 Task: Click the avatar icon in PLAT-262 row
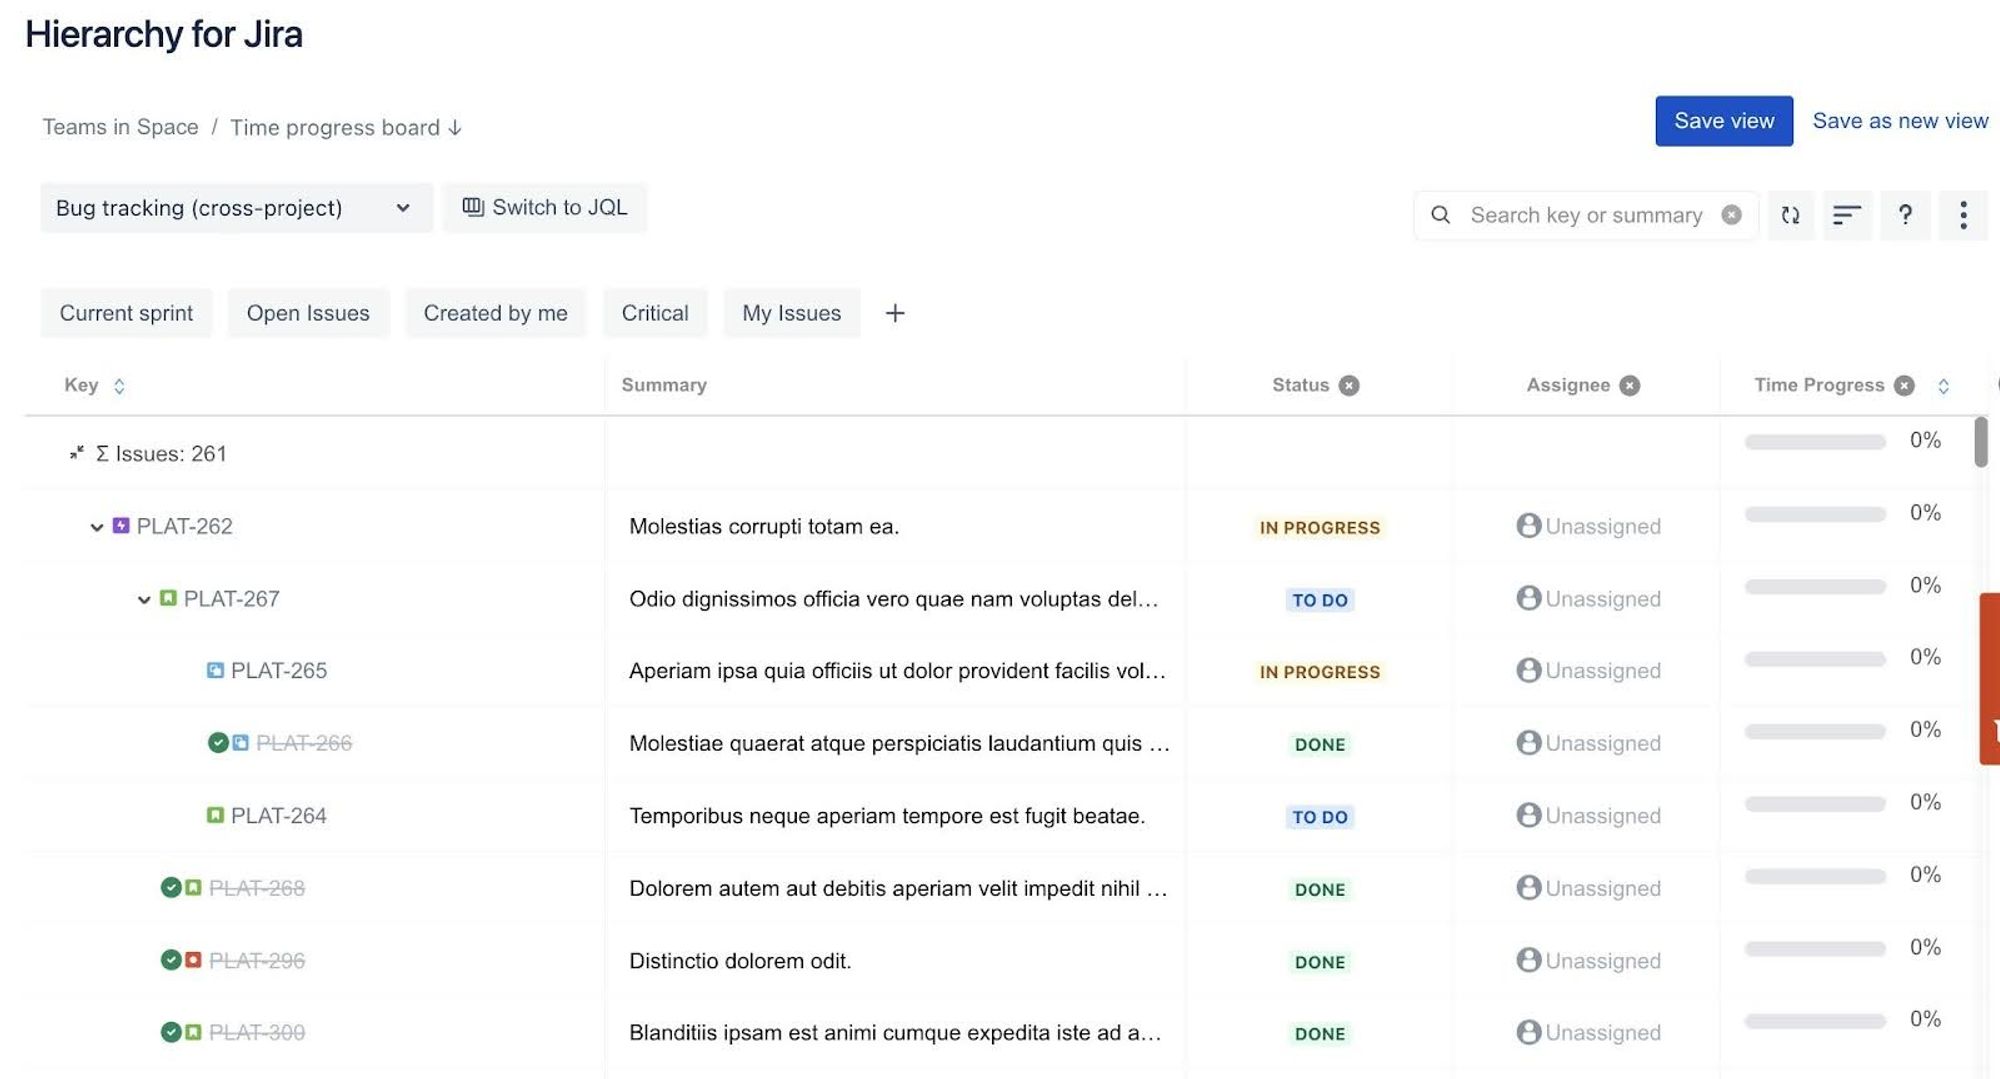[x=1528, y=525]
